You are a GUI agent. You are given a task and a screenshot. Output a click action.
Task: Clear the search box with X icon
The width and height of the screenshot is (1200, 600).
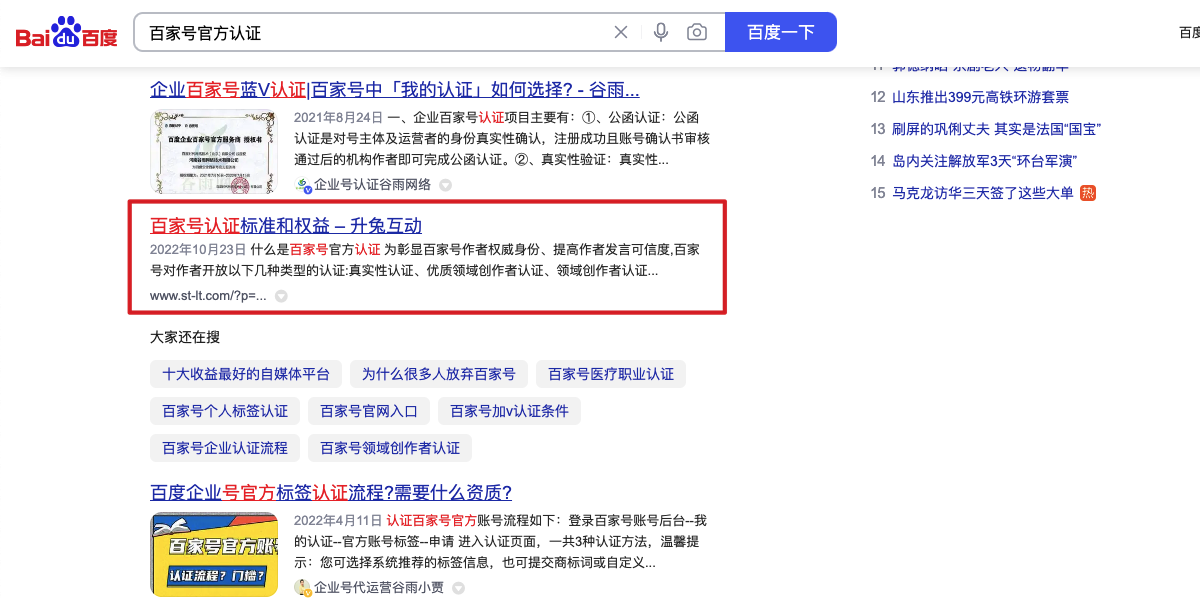pos(621,33)
